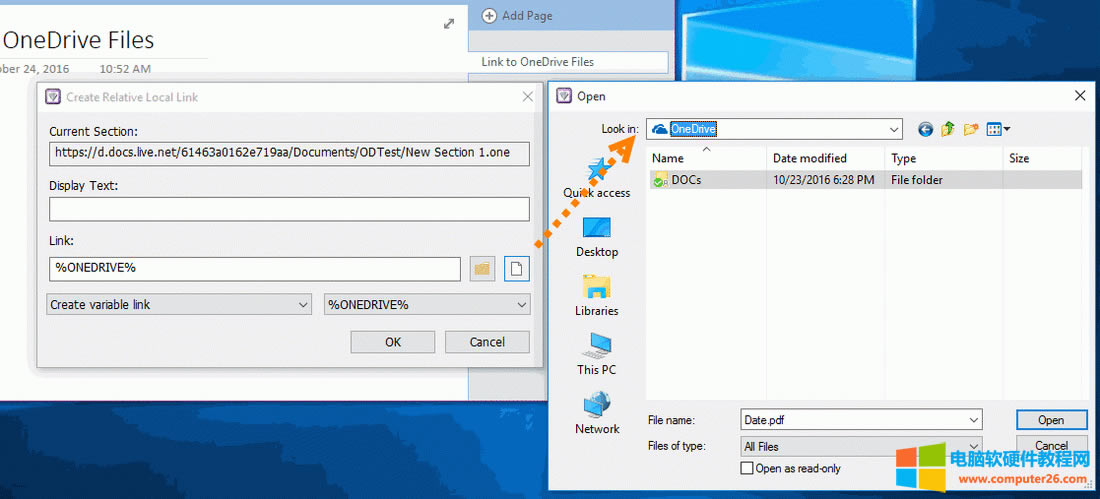Enable Open as read-only checkbox
This screenshot has height=499, width=1100.
[747, 468]
